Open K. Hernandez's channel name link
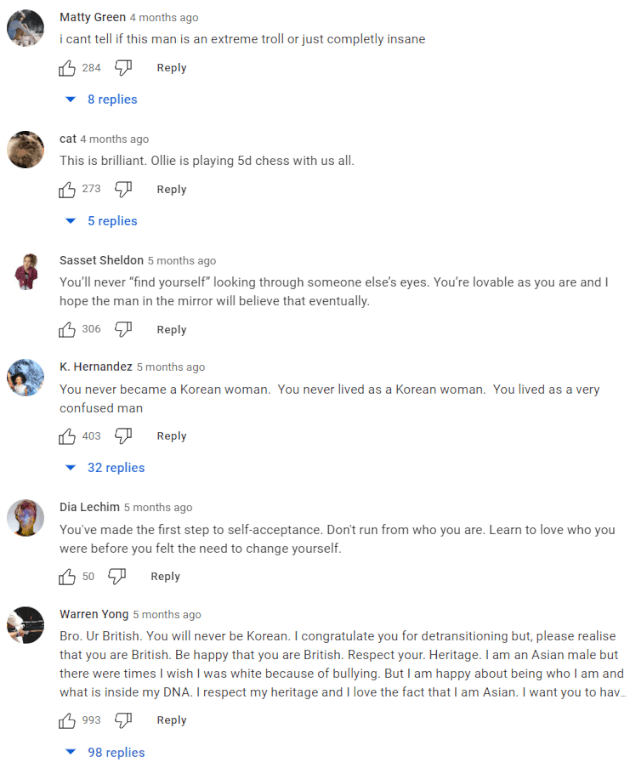 click(x=96, y=367)
